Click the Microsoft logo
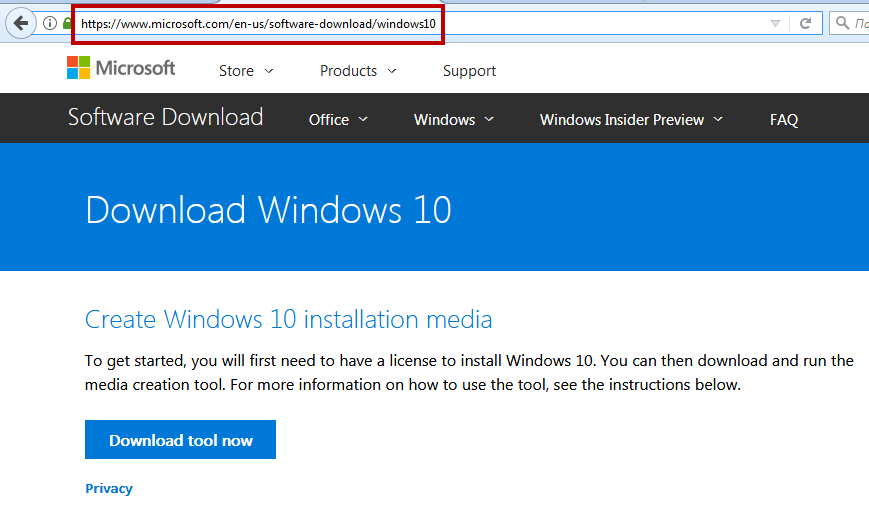 point(121,68)
